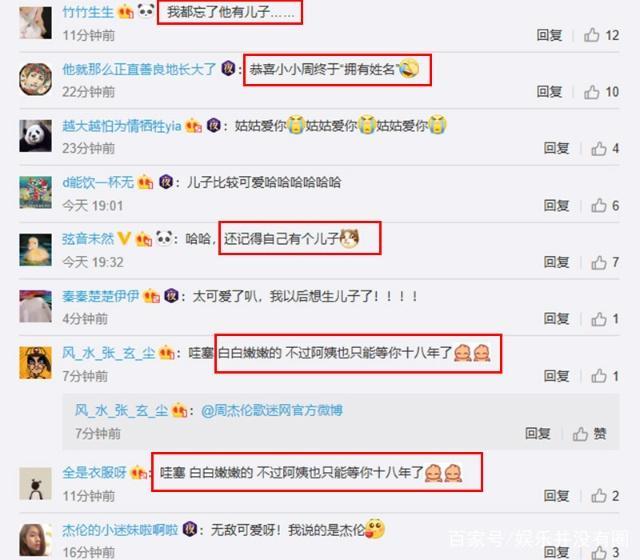Open 杰伦的小迷妹啦啊啦 user profile
Image resolution: width=640 pixels, height=560 pixels.
120,530
